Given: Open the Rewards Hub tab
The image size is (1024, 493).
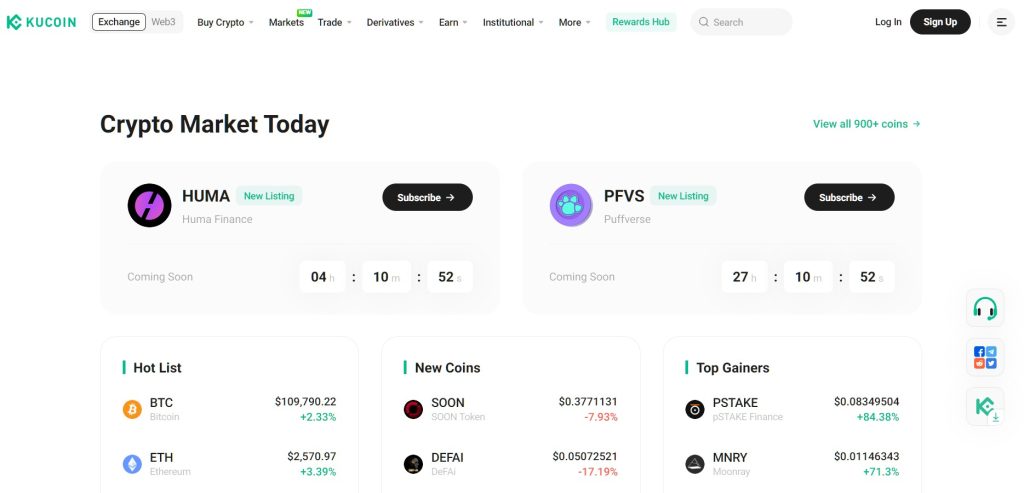Looking at the screenshot, I should [x=641, y=22].
